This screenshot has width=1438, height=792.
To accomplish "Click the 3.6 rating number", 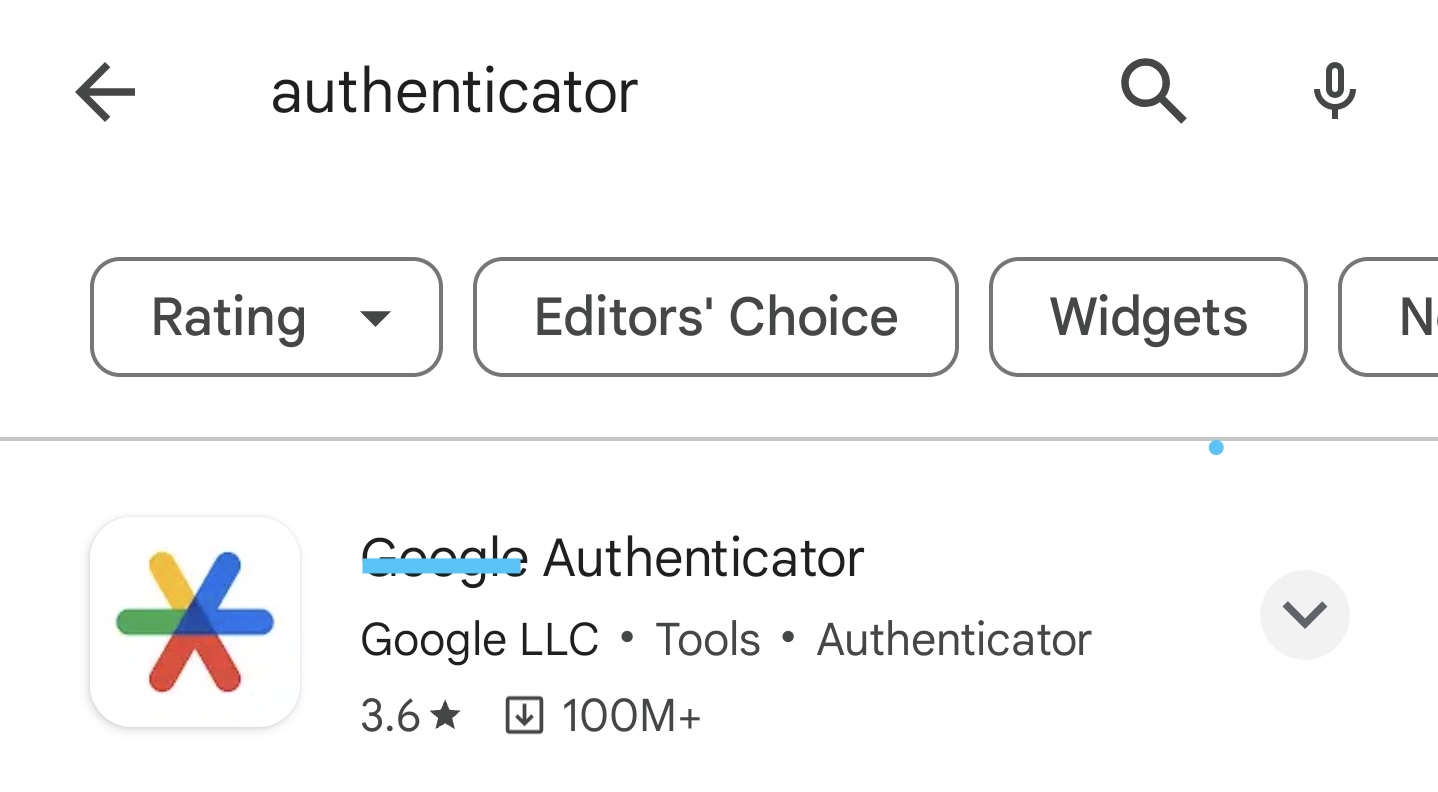I will pyautogui.click(x=390, y=716).
